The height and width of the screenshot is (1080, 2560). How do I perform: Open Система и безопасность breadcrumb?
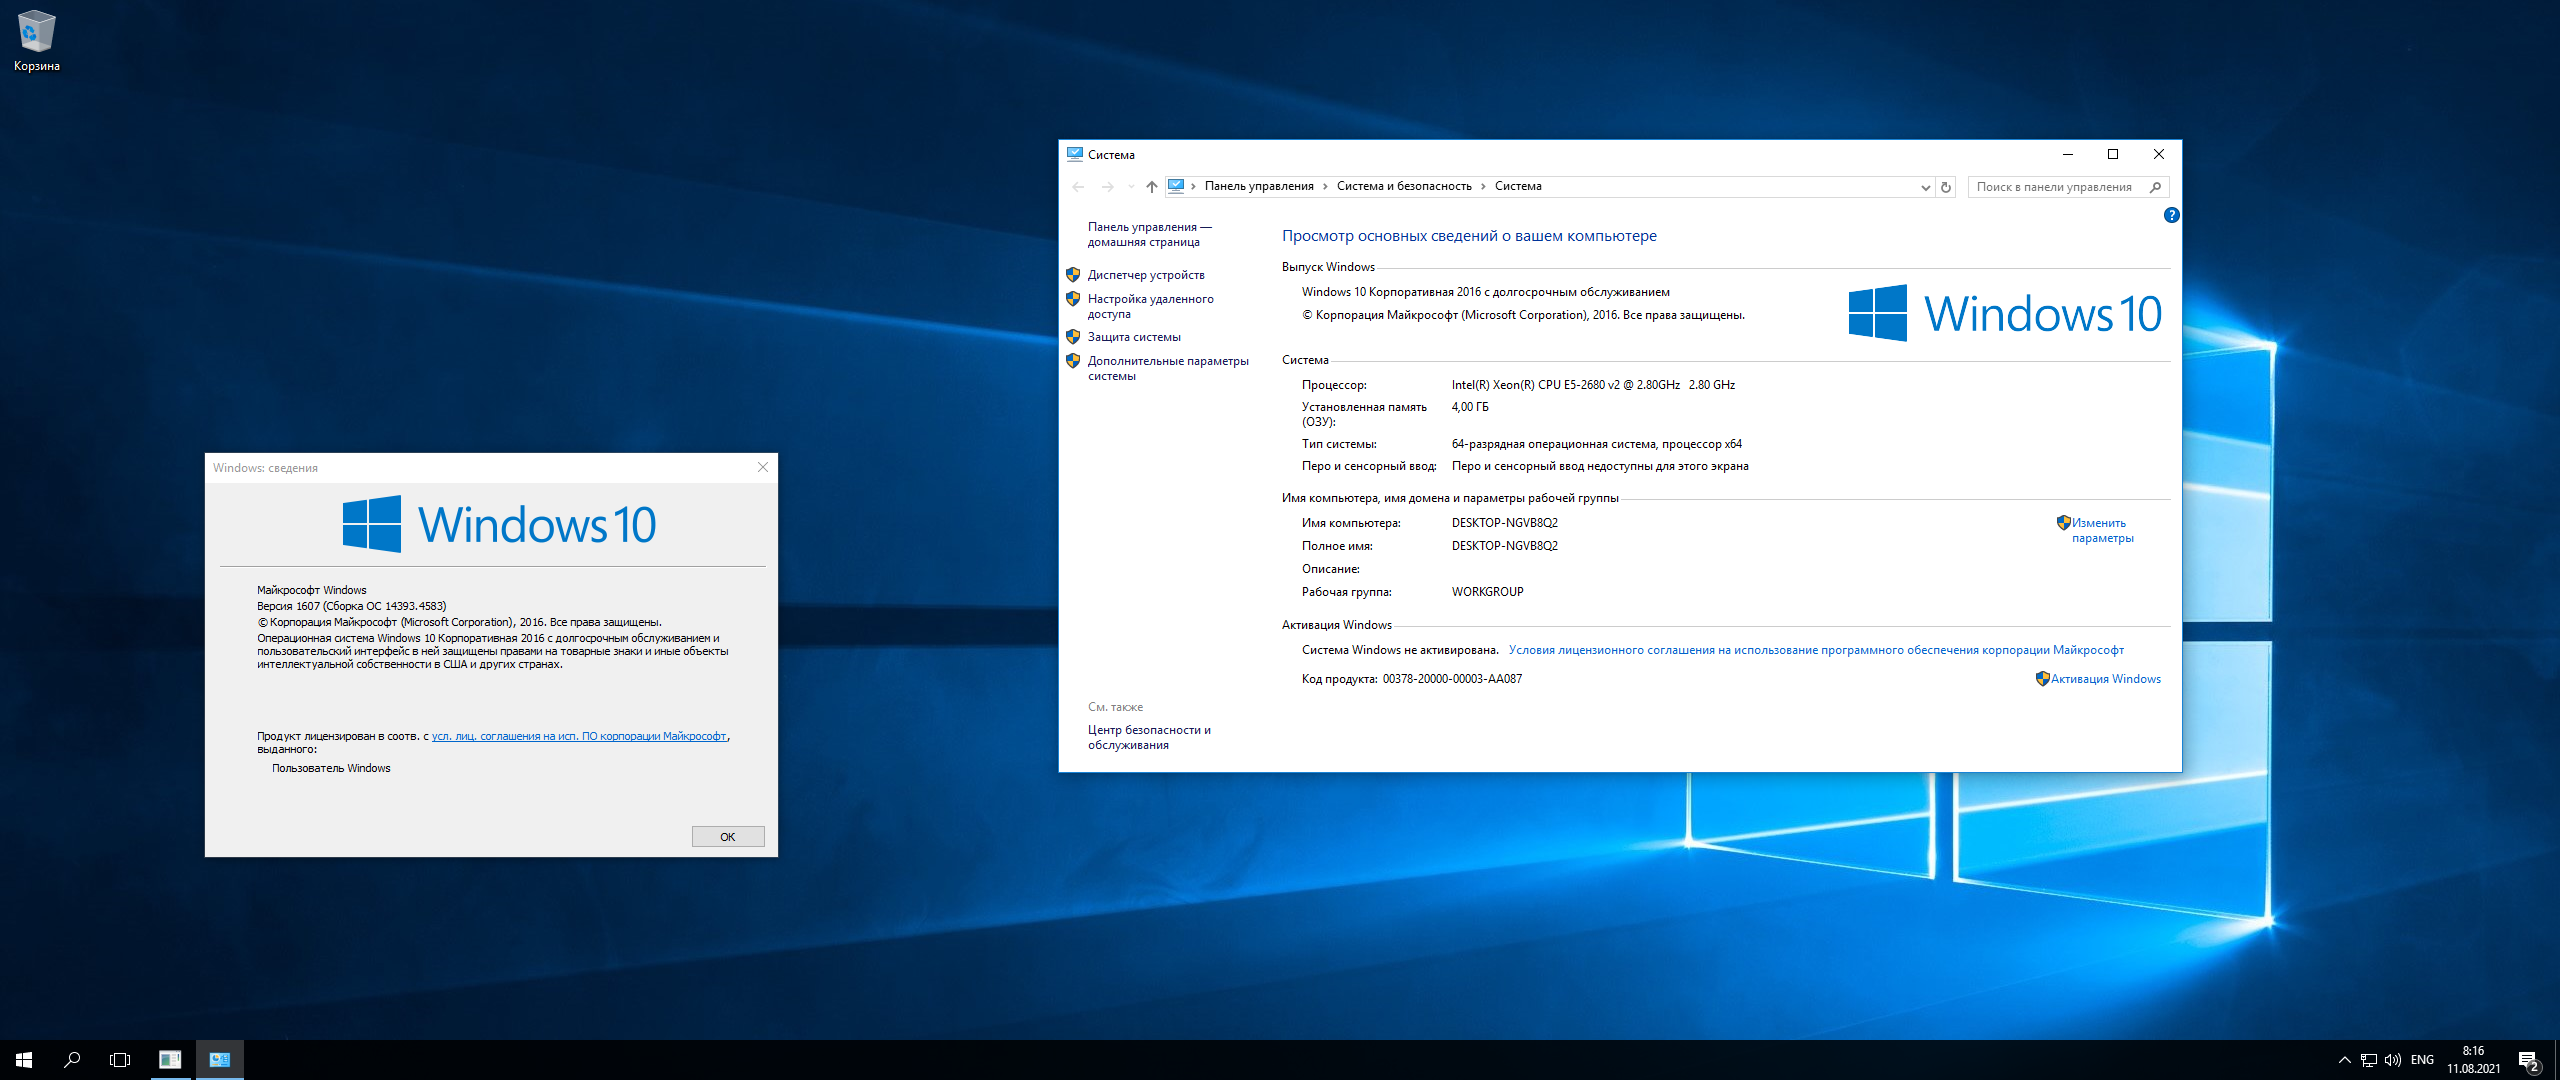point(1404,186)
